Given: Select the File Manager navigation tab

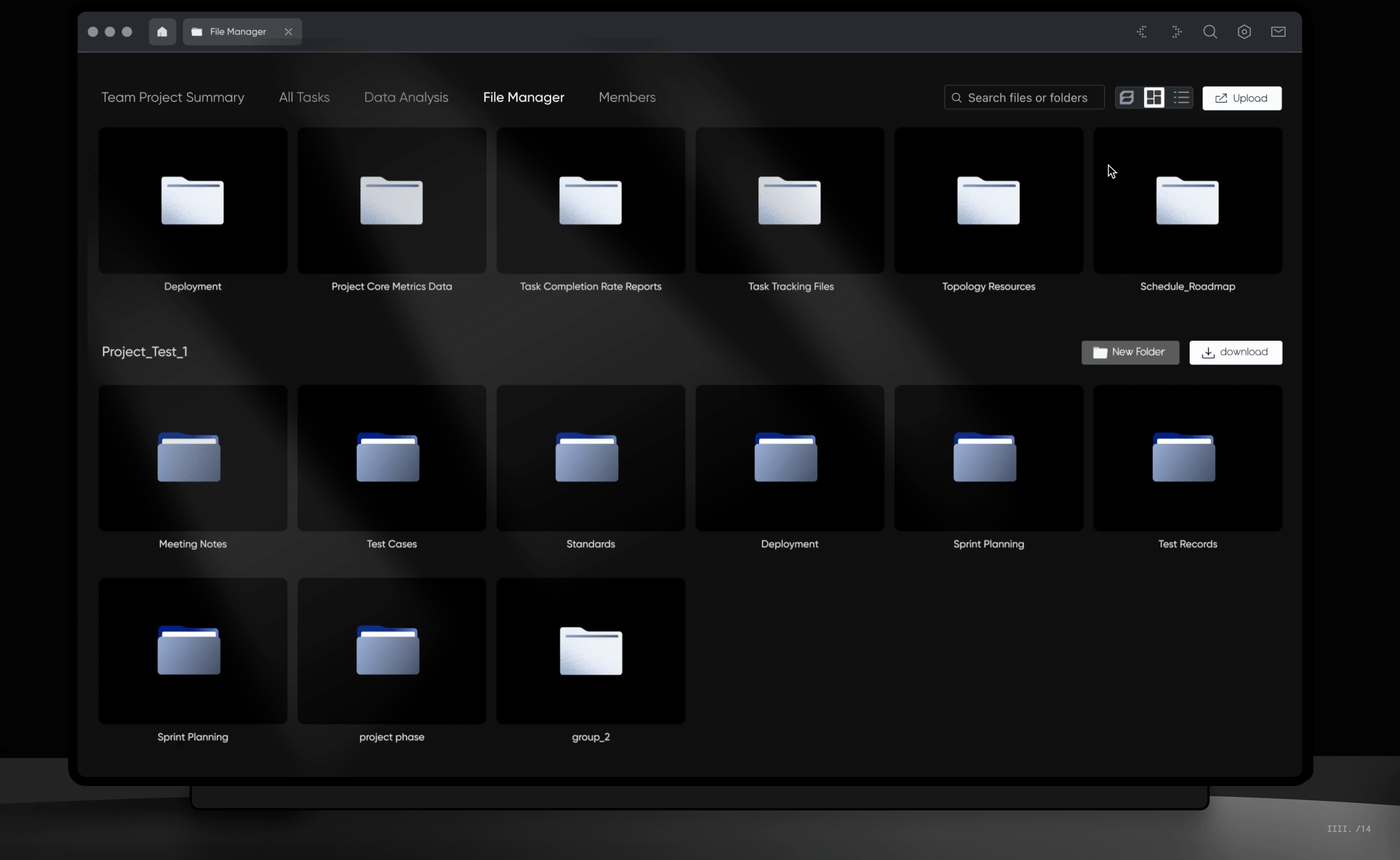Looking at the screenshot, I should coord(524,97).
